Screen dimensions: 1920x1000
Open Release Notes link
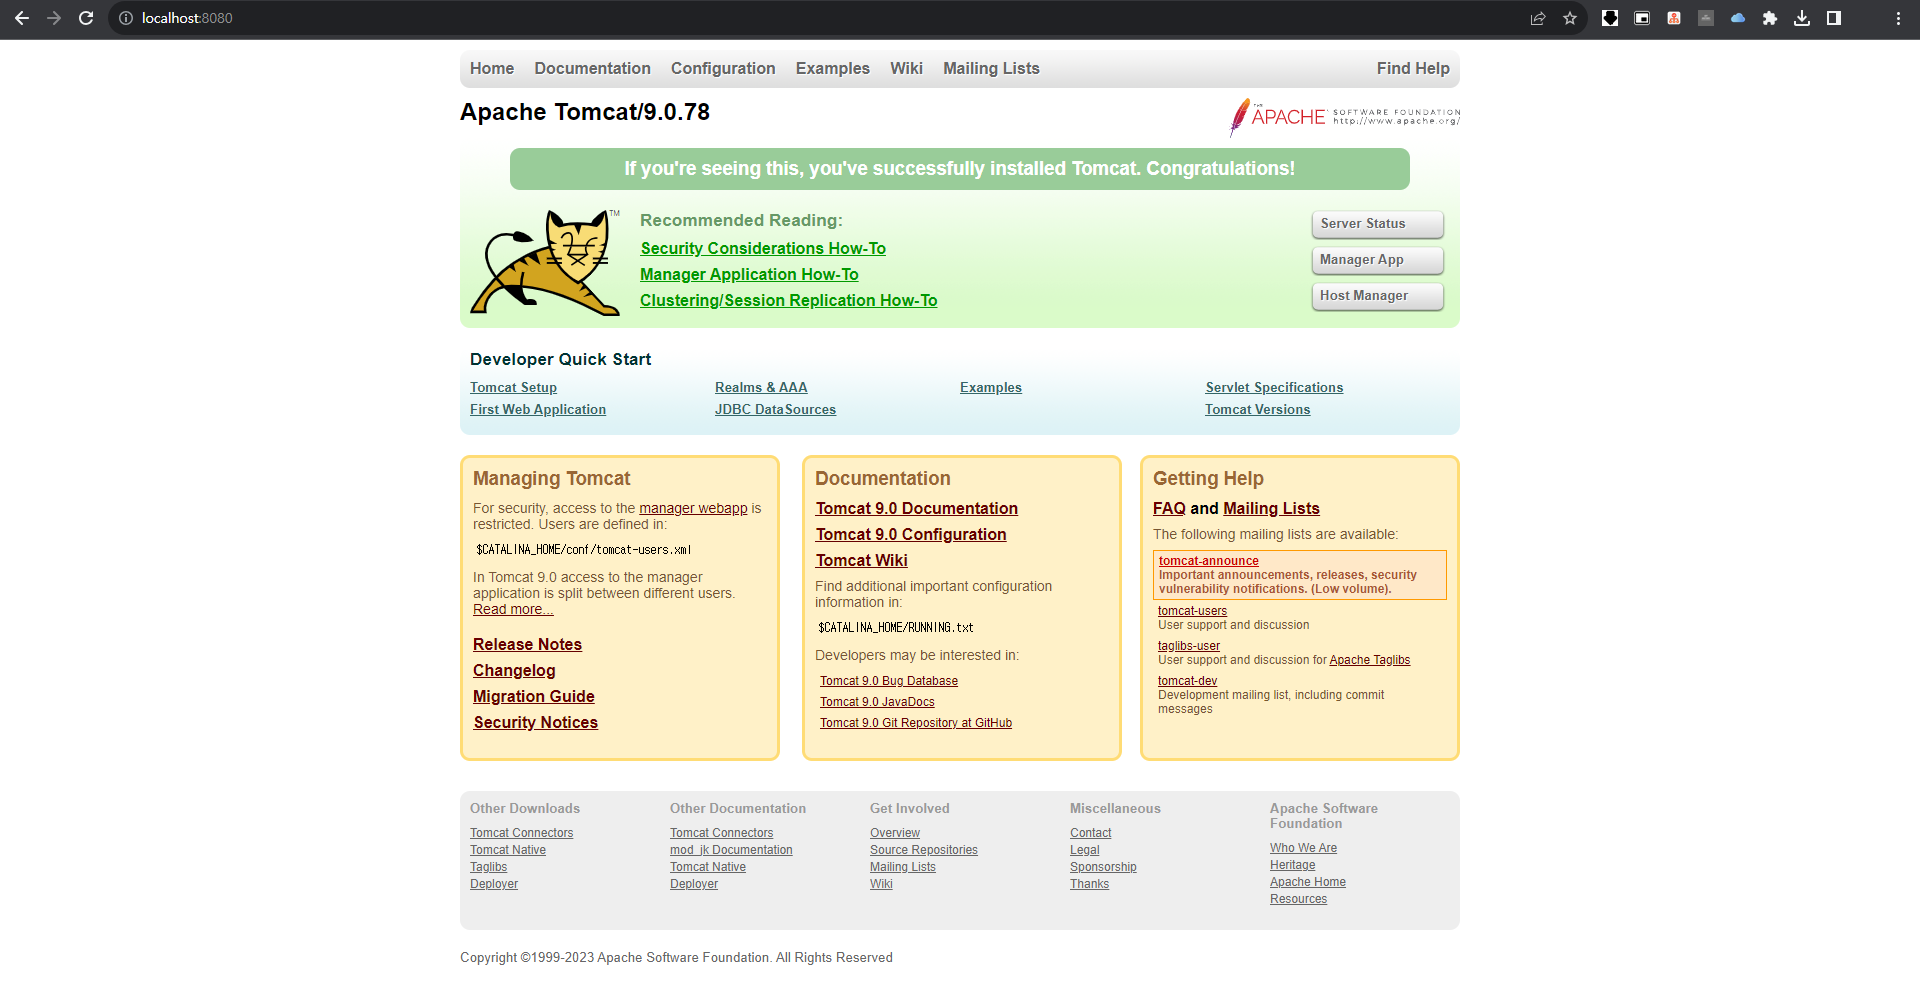(x=527, y=644)
